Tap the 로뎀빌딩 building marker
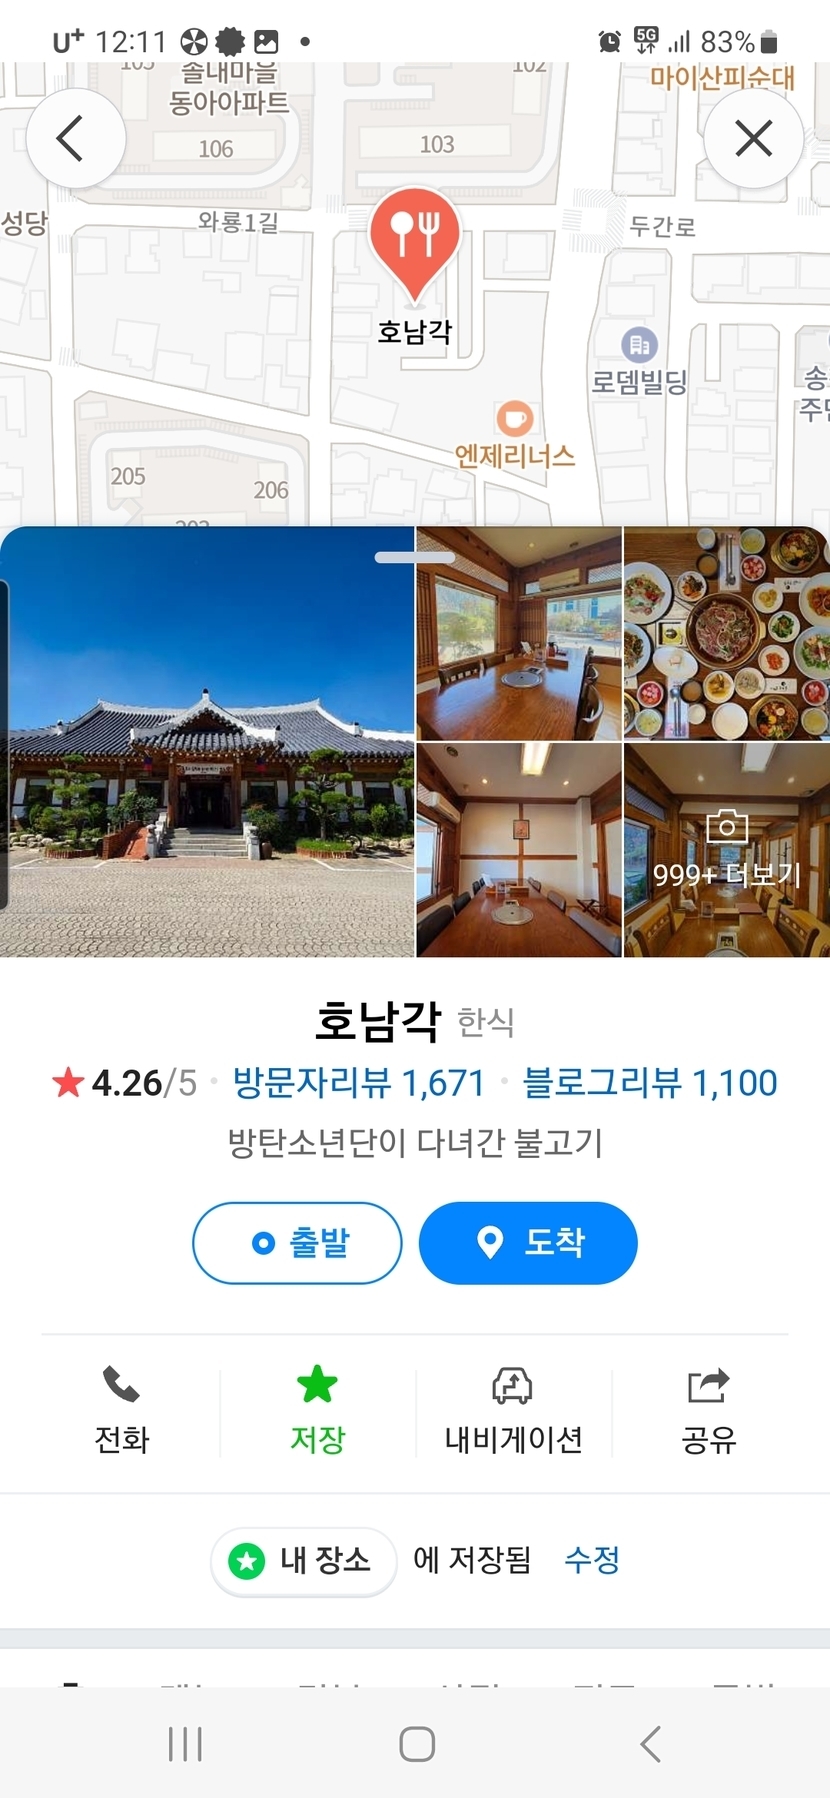The image size is (830, 1798). click(639, 345)
